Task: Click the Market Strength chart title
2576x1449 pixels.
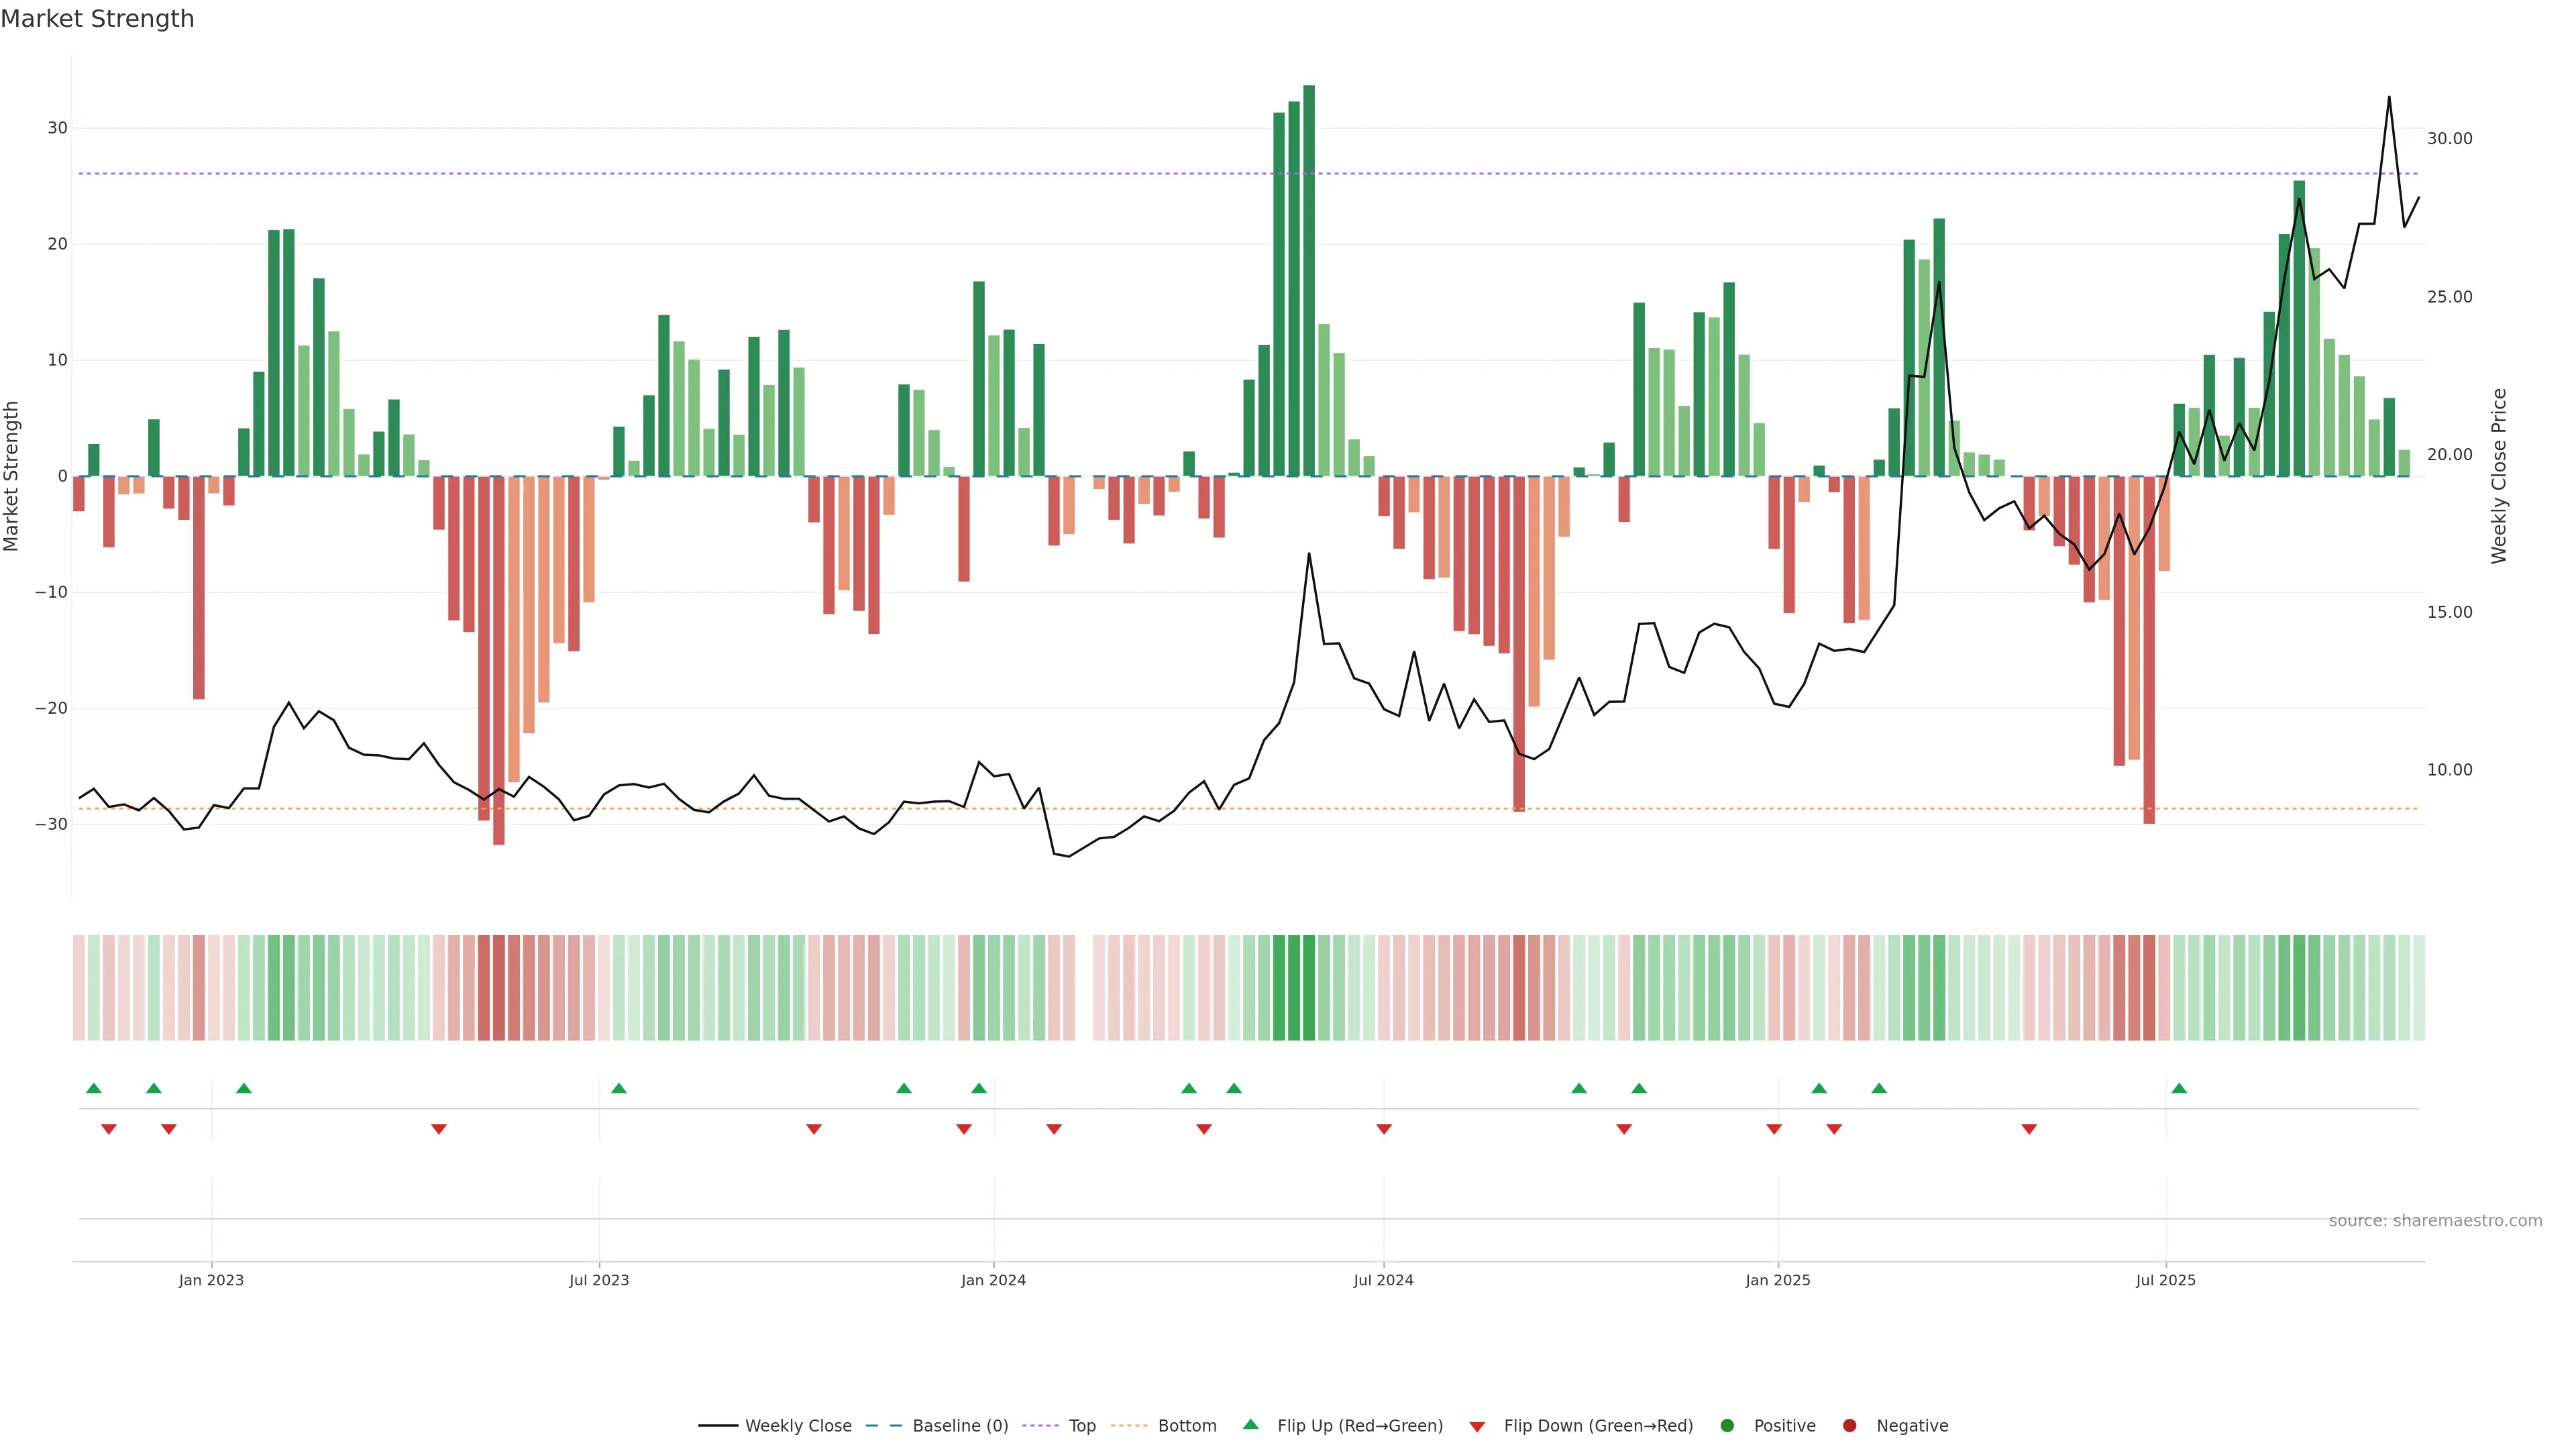Action: 97,19
